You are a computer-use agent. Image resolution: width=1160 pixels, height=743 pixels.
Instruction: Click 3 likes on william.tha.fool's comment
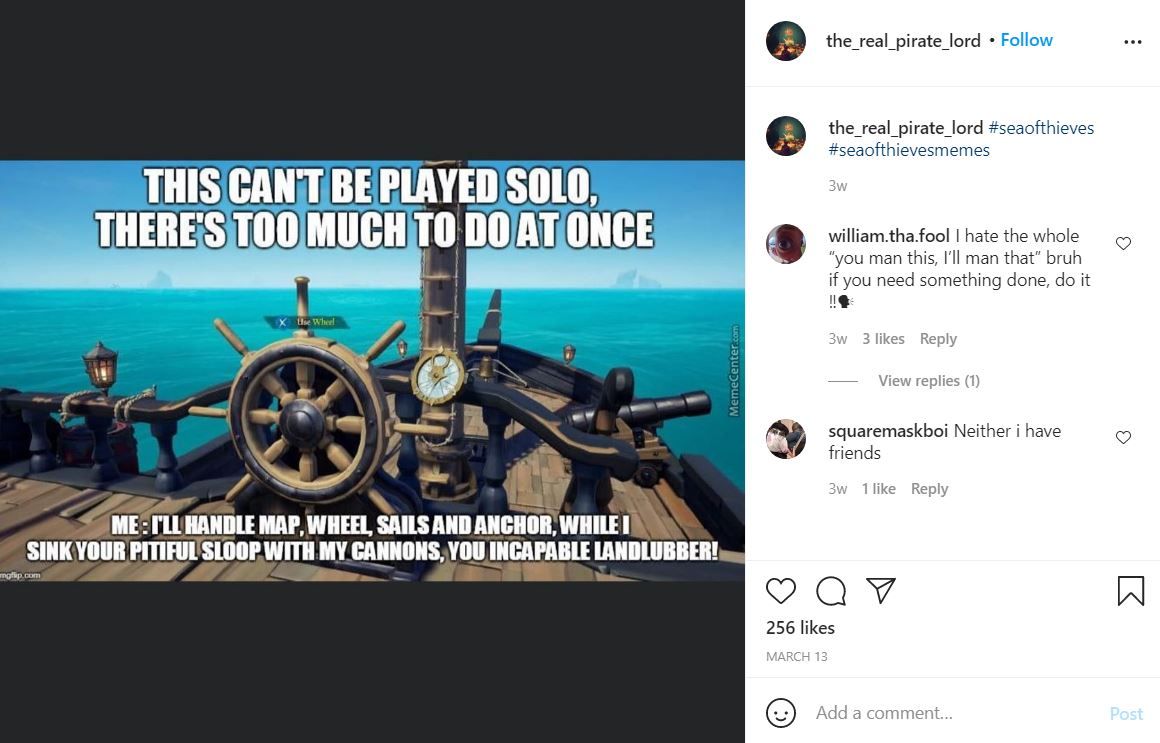(x=883, y=338)
